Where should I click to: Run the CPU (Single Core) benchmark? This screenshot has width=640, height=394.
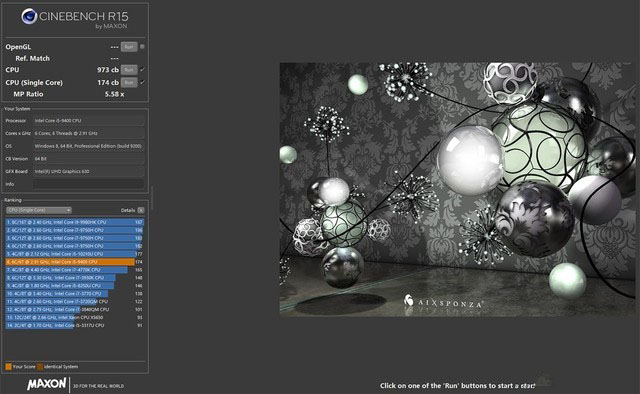point(129,82)
